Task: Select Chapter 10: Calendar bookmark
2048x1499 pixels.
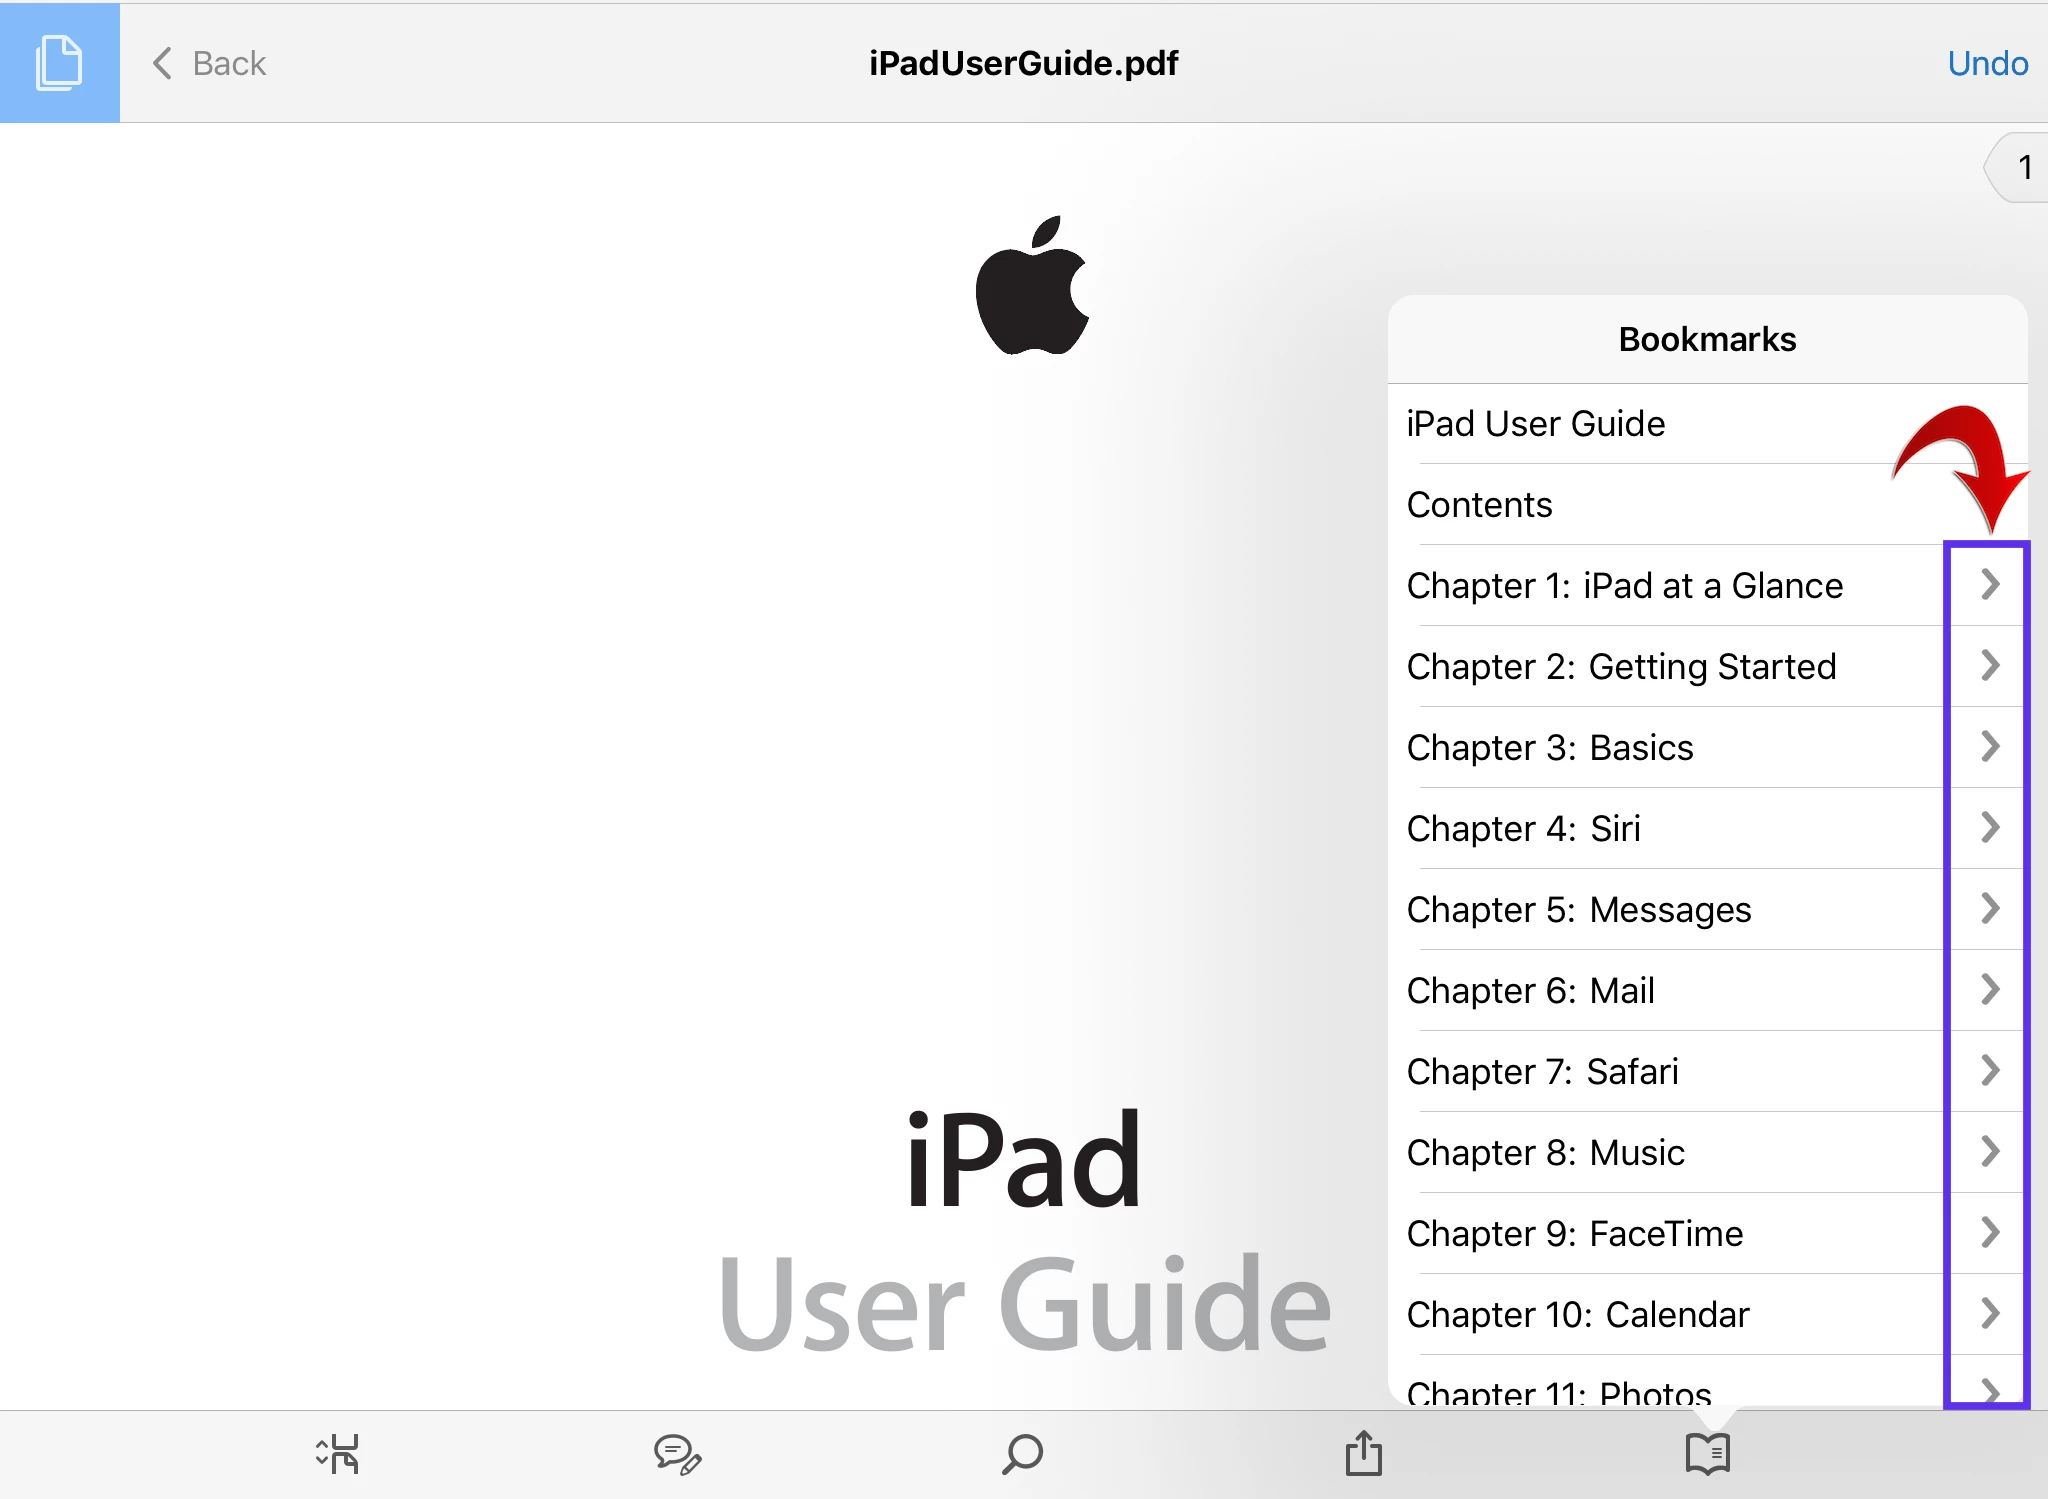Action: (1577, 1315)
